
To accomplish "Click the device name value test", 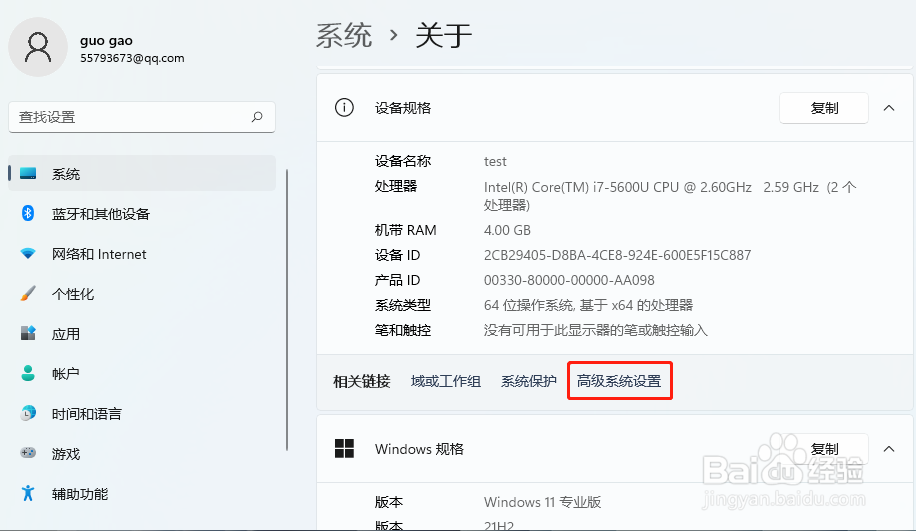I will point(495,161).
